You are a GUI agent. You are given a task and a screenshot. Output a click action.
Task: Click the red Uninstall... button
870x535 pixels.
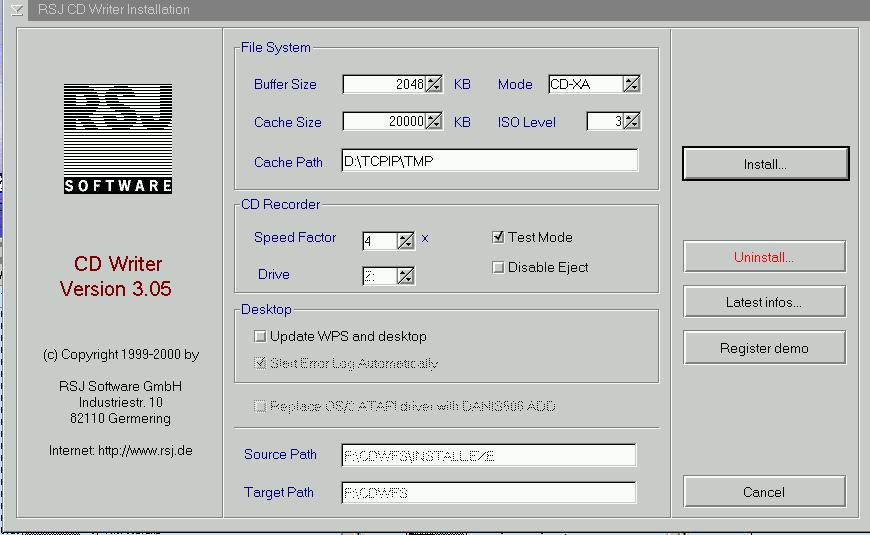764,256
